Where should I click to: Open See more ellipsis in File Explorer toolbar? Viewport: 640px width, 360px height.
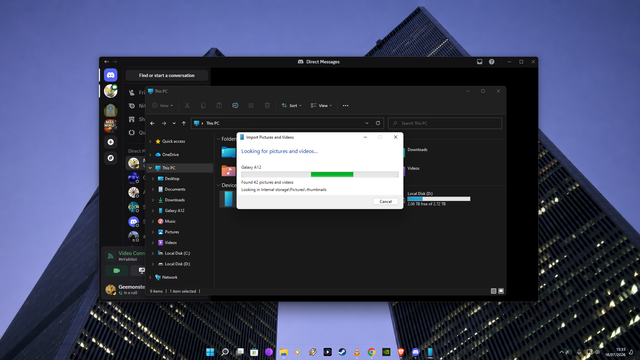346,105
